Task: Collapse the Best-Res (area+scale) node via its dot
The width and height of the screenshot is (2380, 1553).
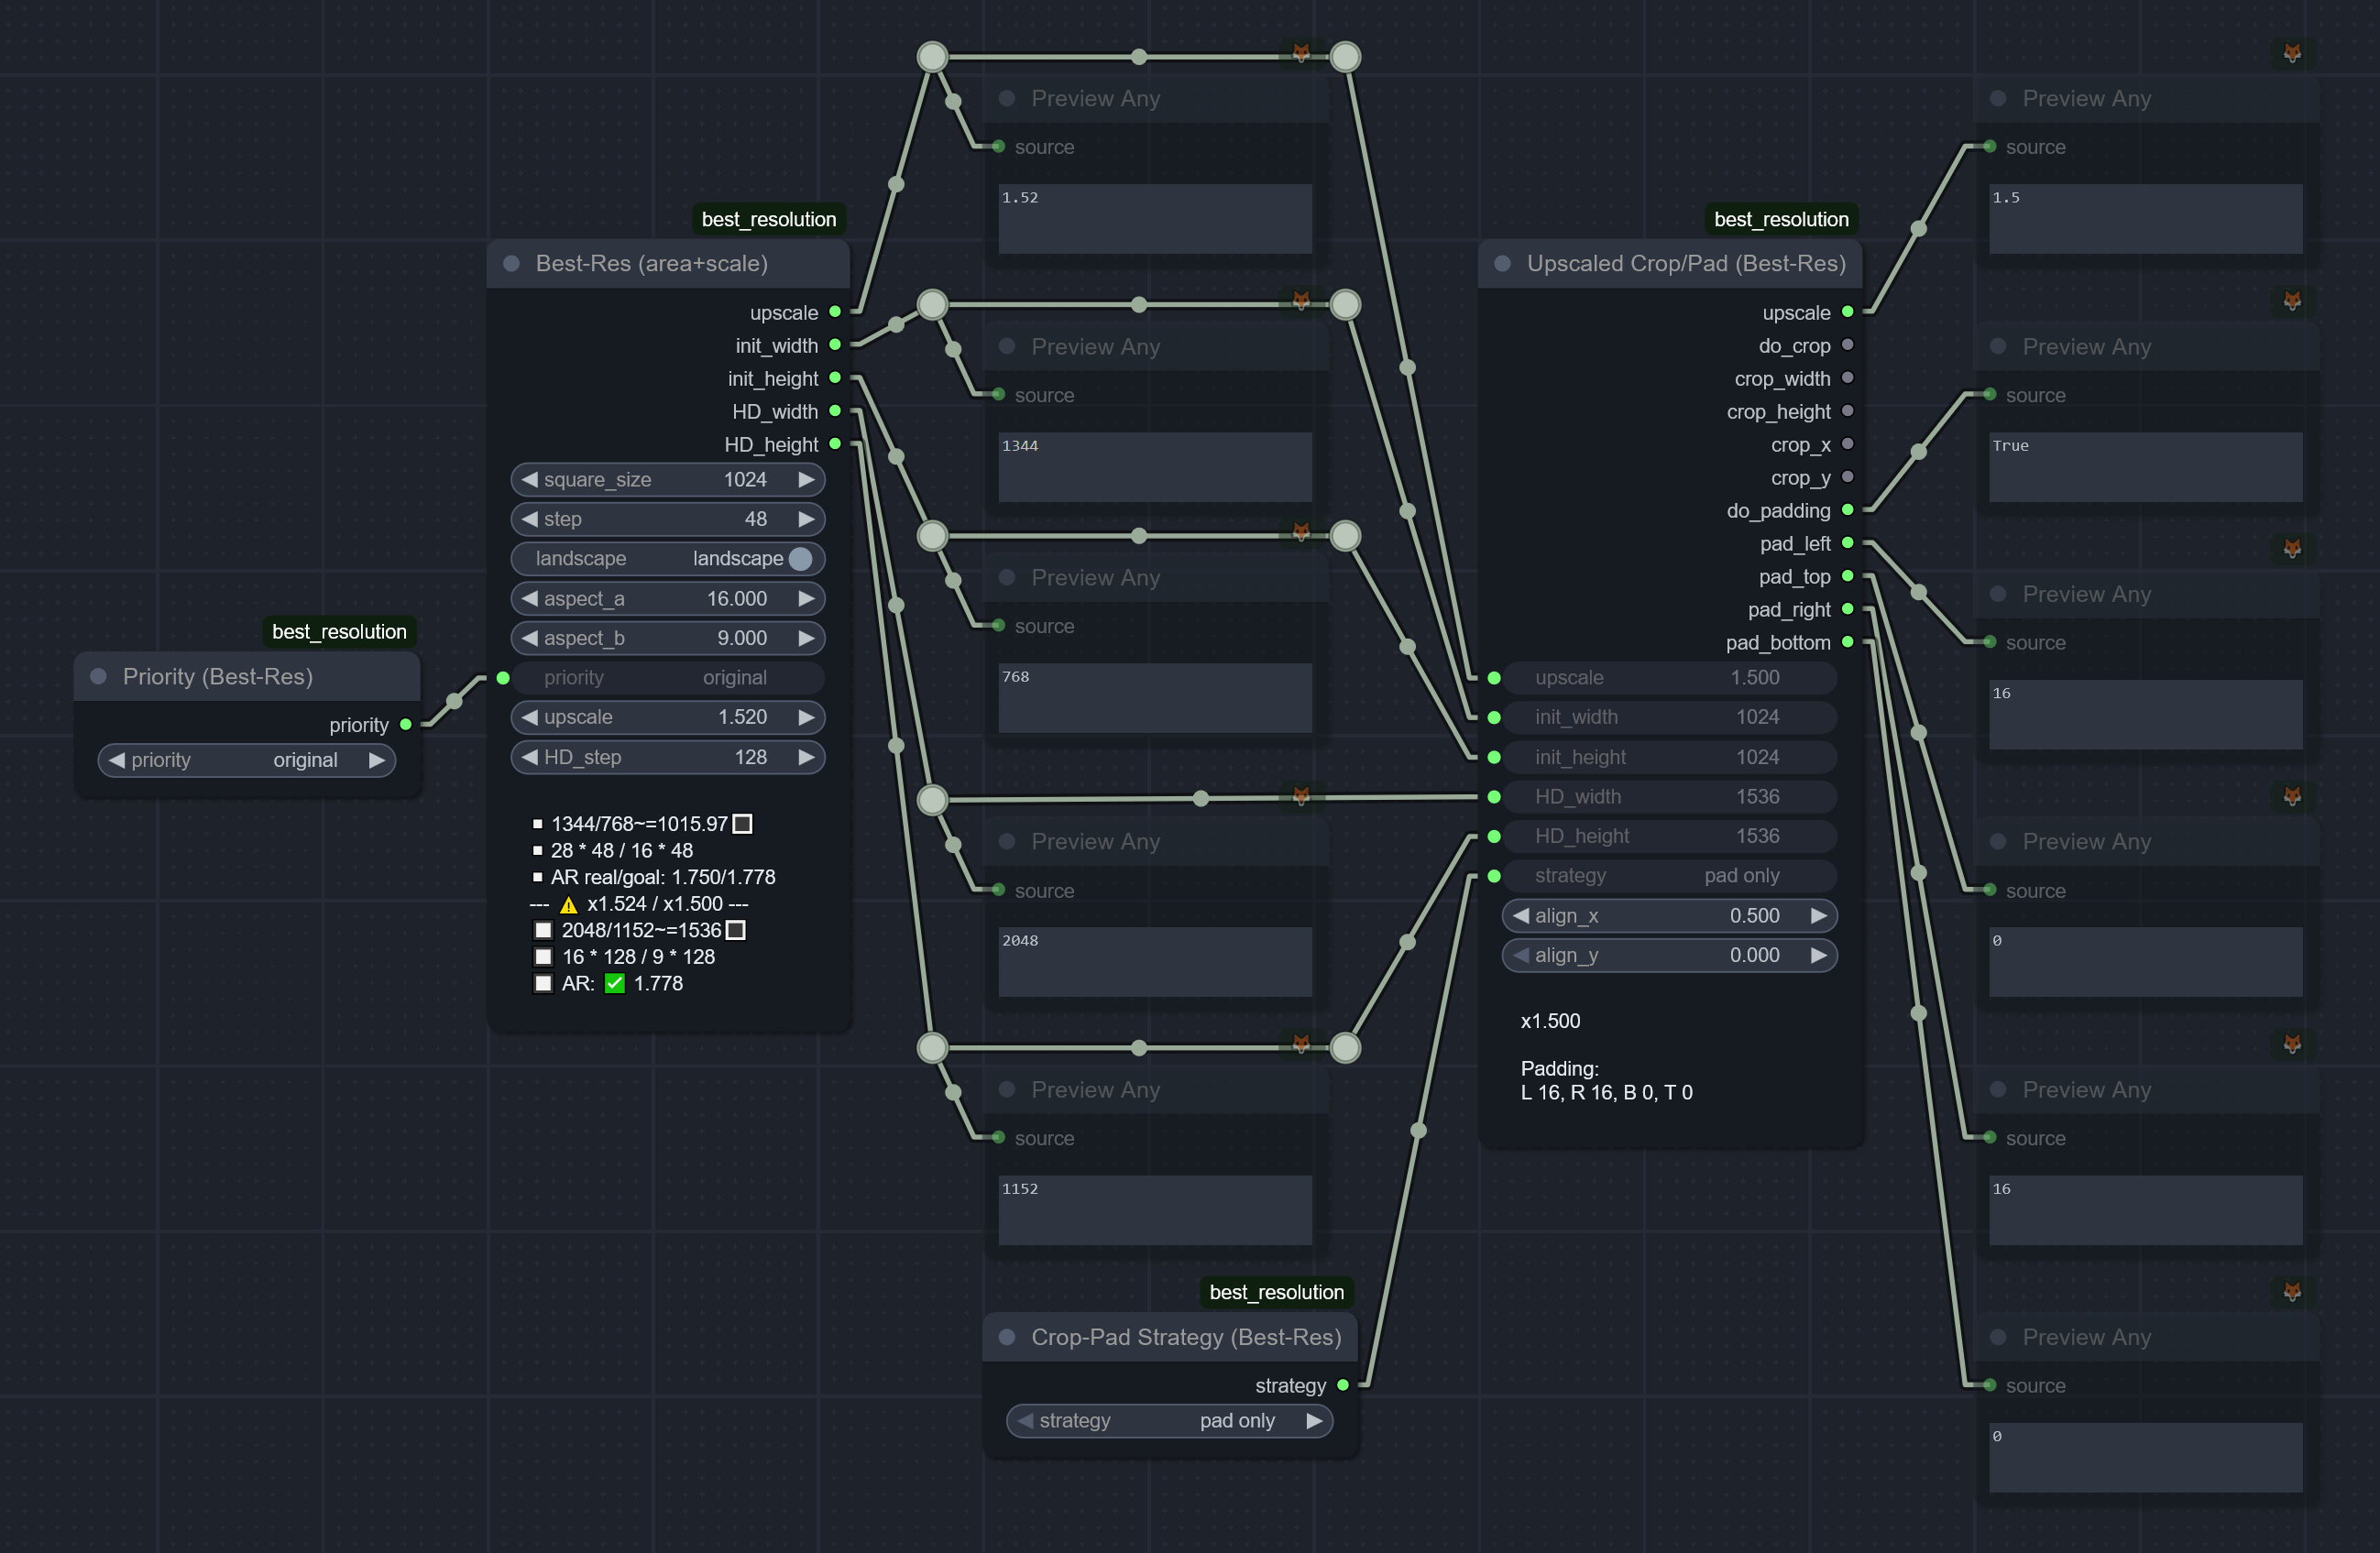Action: (511, 263)
